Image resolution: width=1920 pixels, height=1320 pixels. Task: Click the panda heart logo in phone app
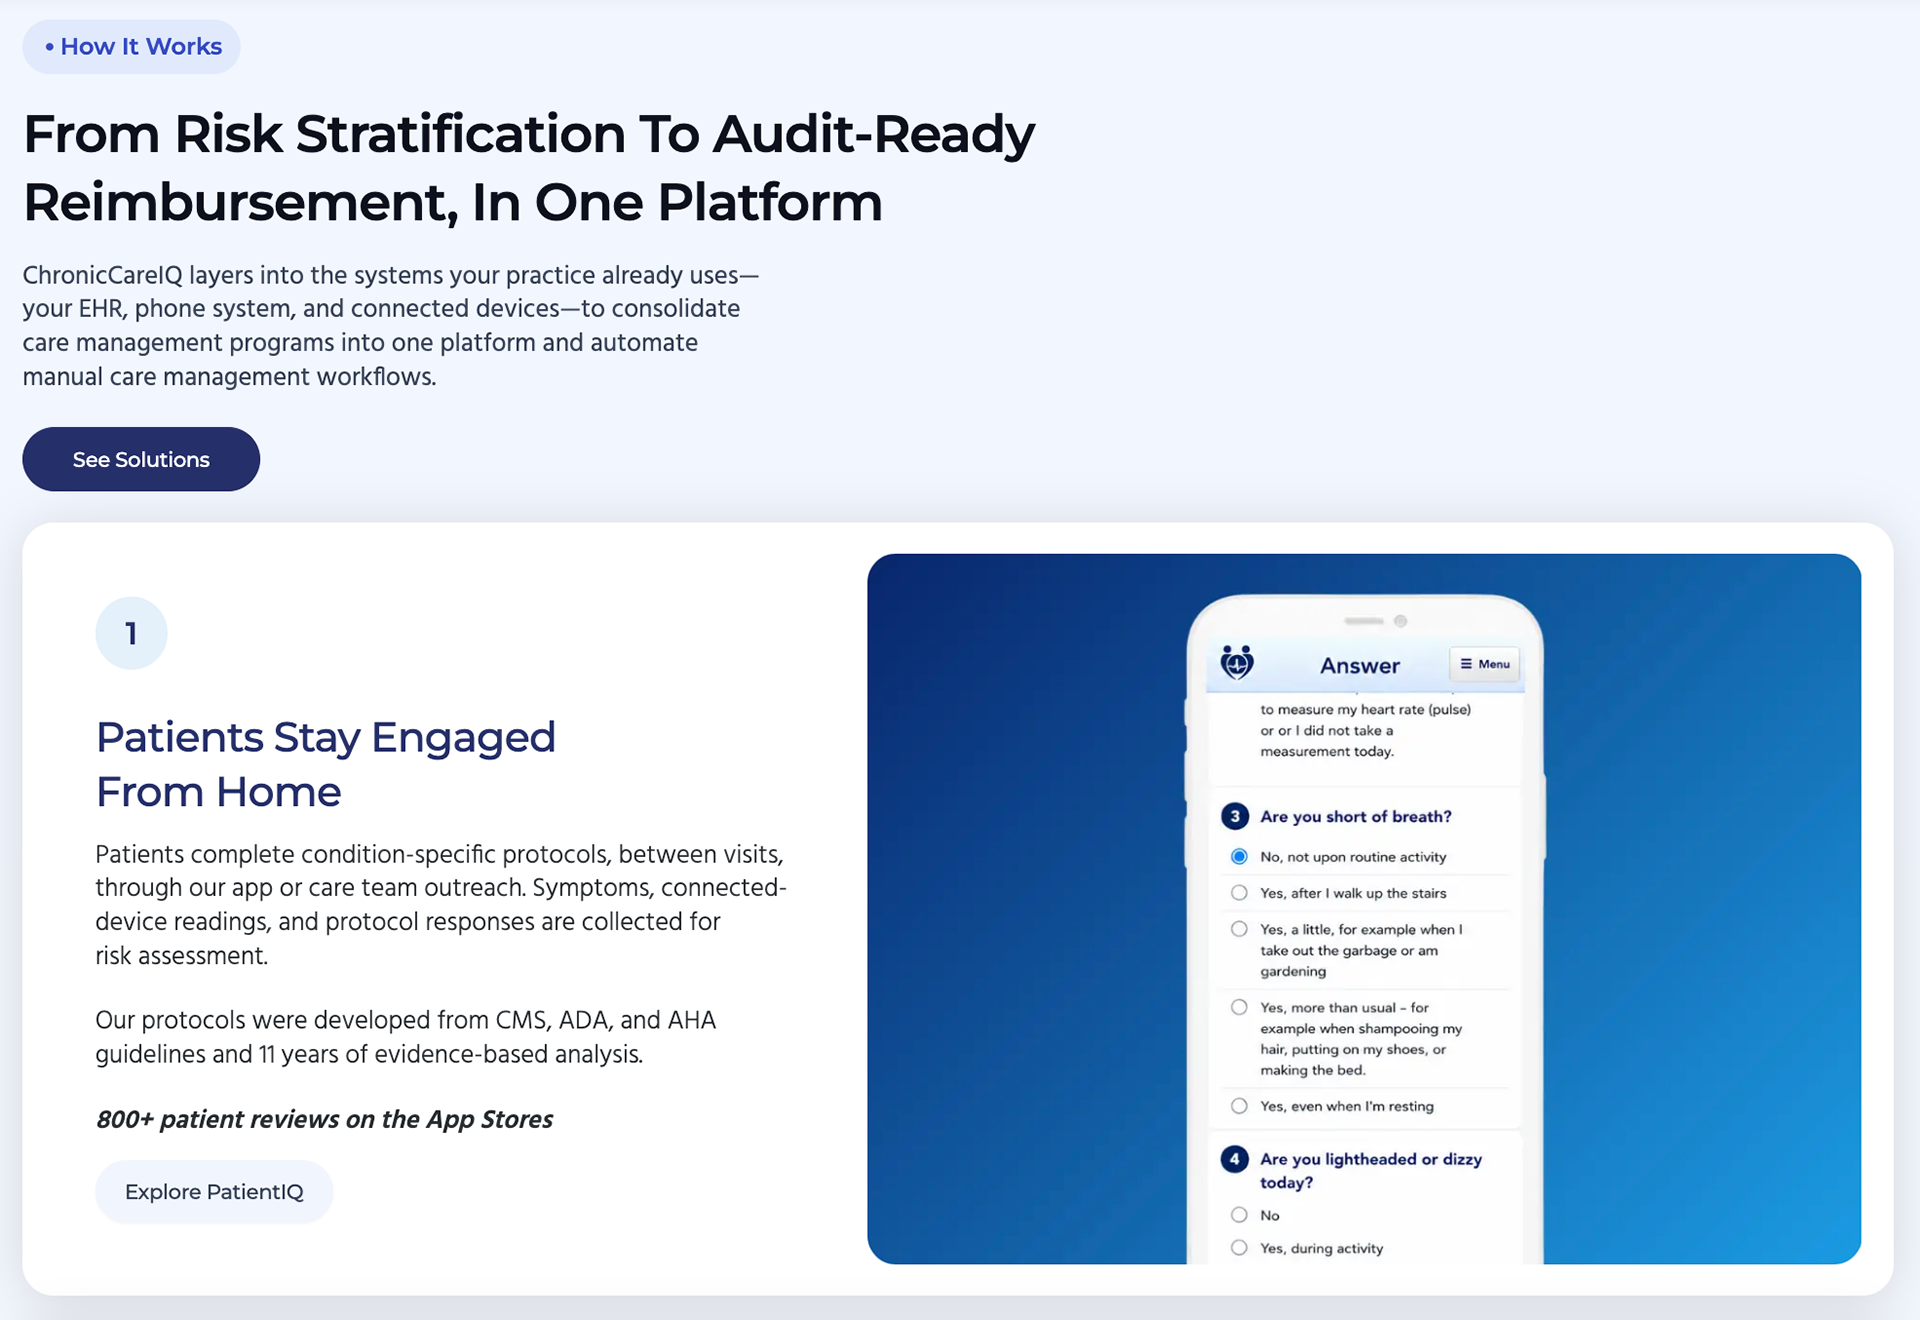[x=1237, y=663]
